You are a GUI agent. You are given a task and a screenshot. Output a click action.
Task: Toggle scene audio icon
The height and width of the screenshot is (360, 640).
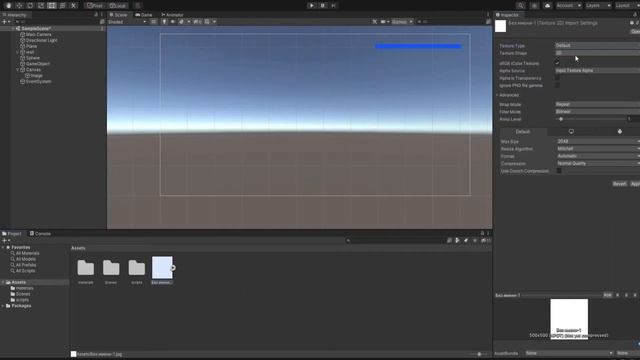tap(173, 22)
